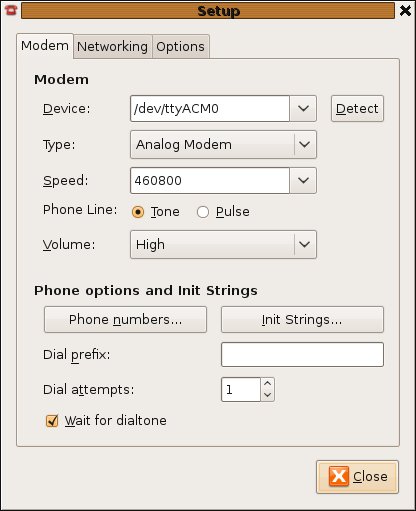This screenshot has height=511, width=416.
Task: Open the Init Strings dialog
Action: [302, 319]
